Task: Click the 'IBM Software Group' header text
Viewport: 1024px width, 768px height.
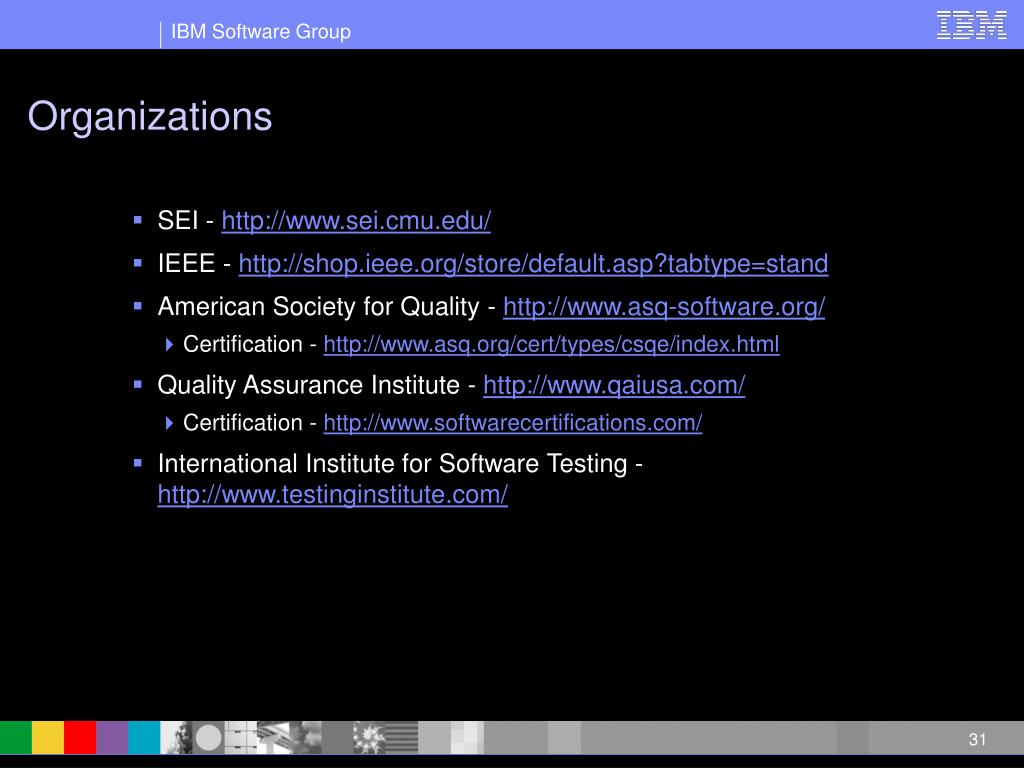Action: point(261,31)
